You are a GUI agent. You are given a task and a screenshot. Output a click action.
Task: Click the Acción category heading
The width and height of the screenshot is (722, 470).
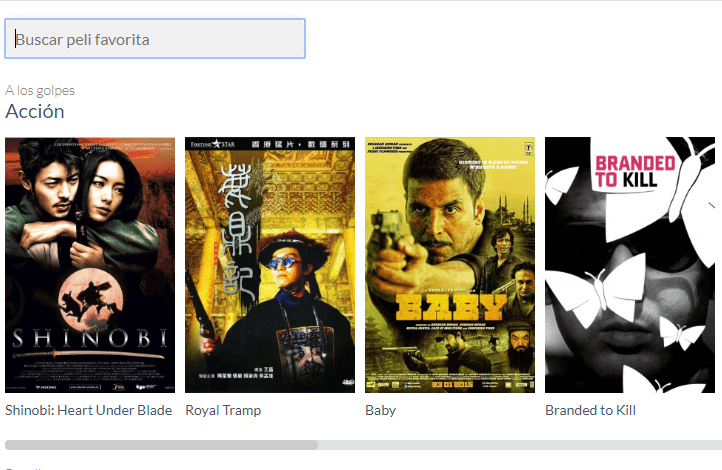tap(35, 111)
